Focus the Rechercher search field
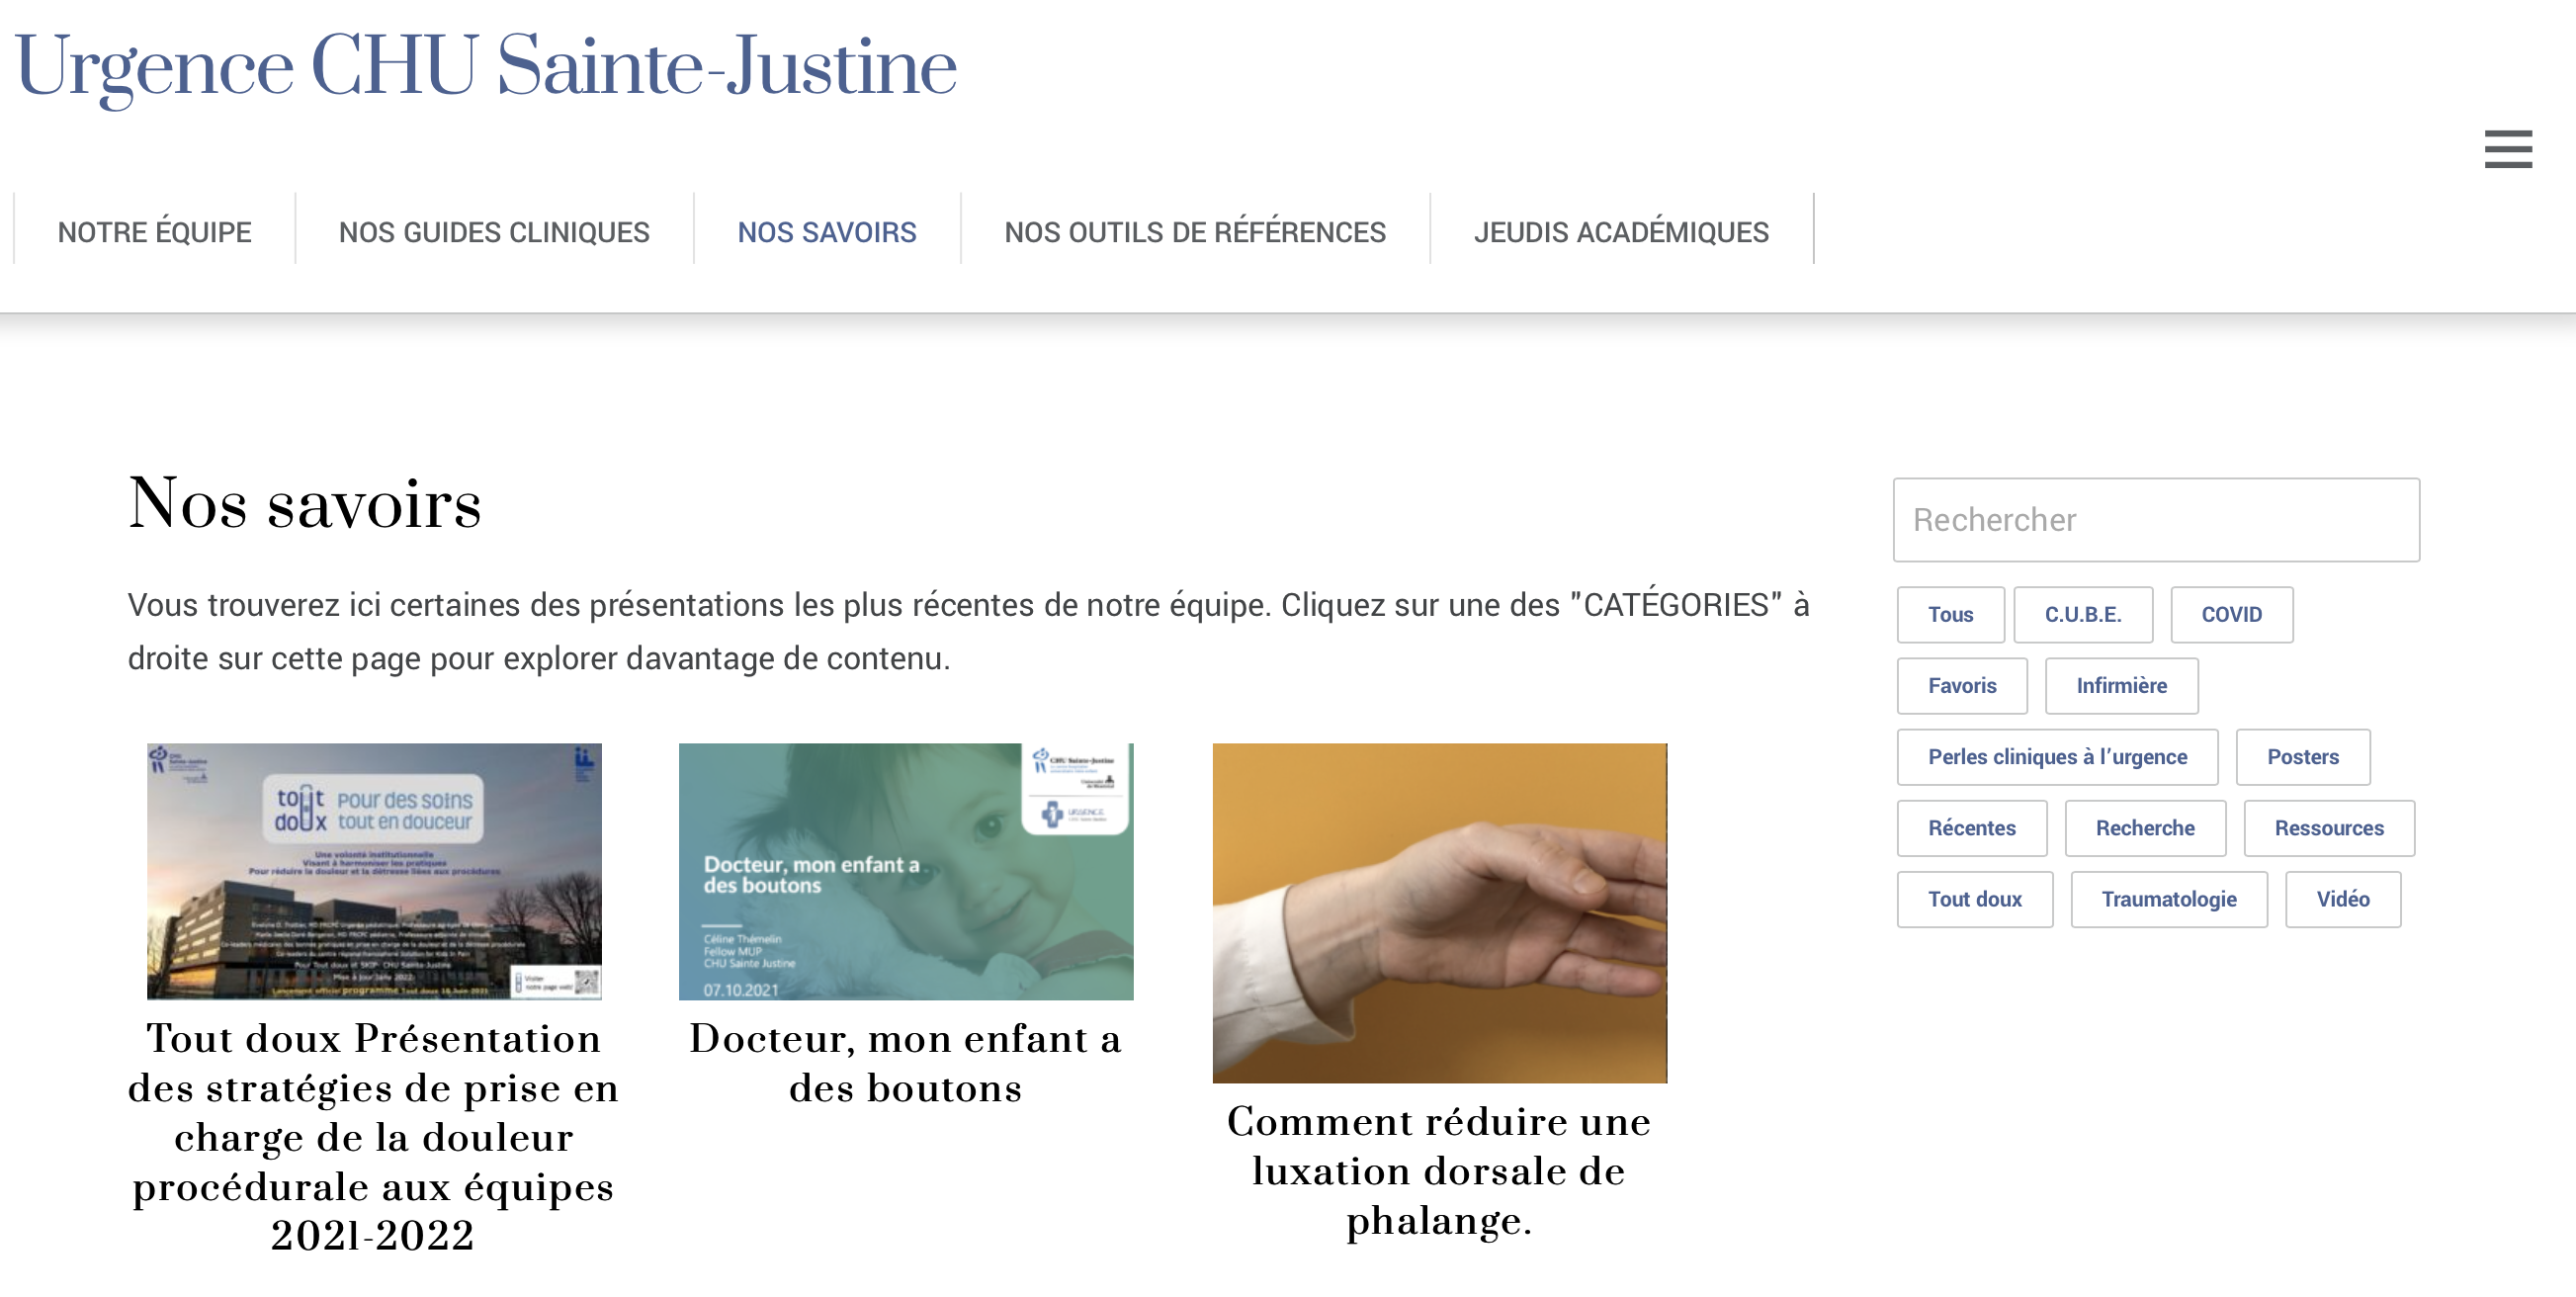This screenshot has width=2576, height=1297. (x=2156, y=520)
